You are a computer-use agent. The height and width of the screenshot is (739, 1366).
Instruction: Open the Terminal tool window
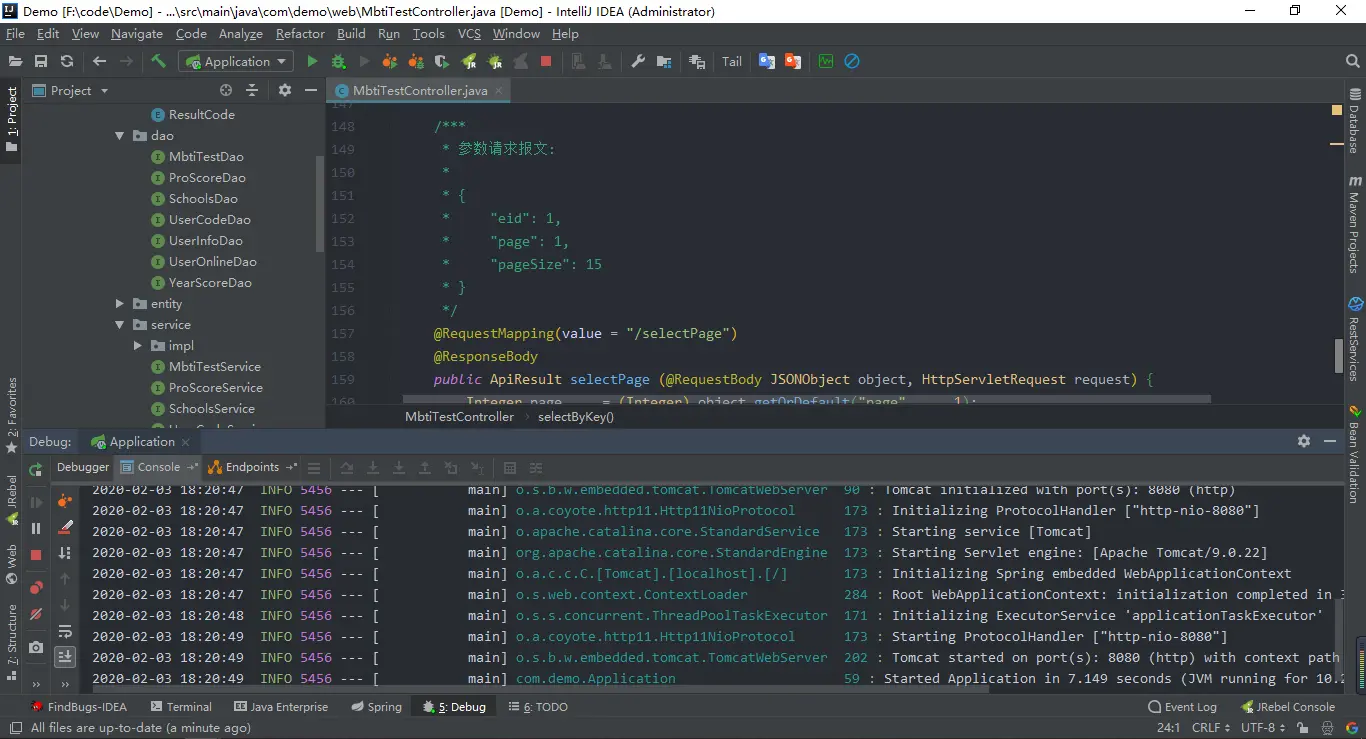click(x=180, y=707)
